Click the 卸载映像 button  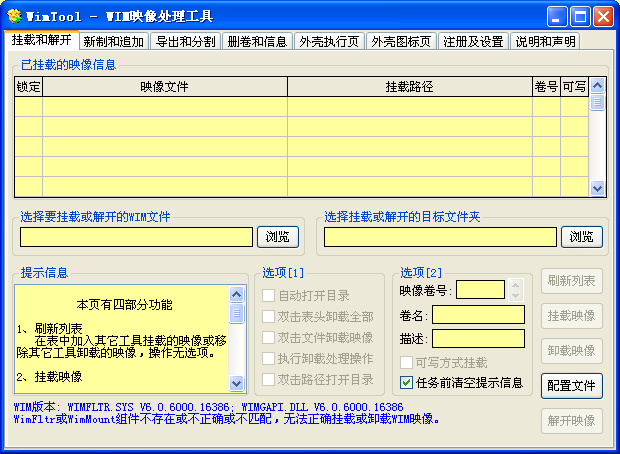pyautogui.click(x=572, y=351)
